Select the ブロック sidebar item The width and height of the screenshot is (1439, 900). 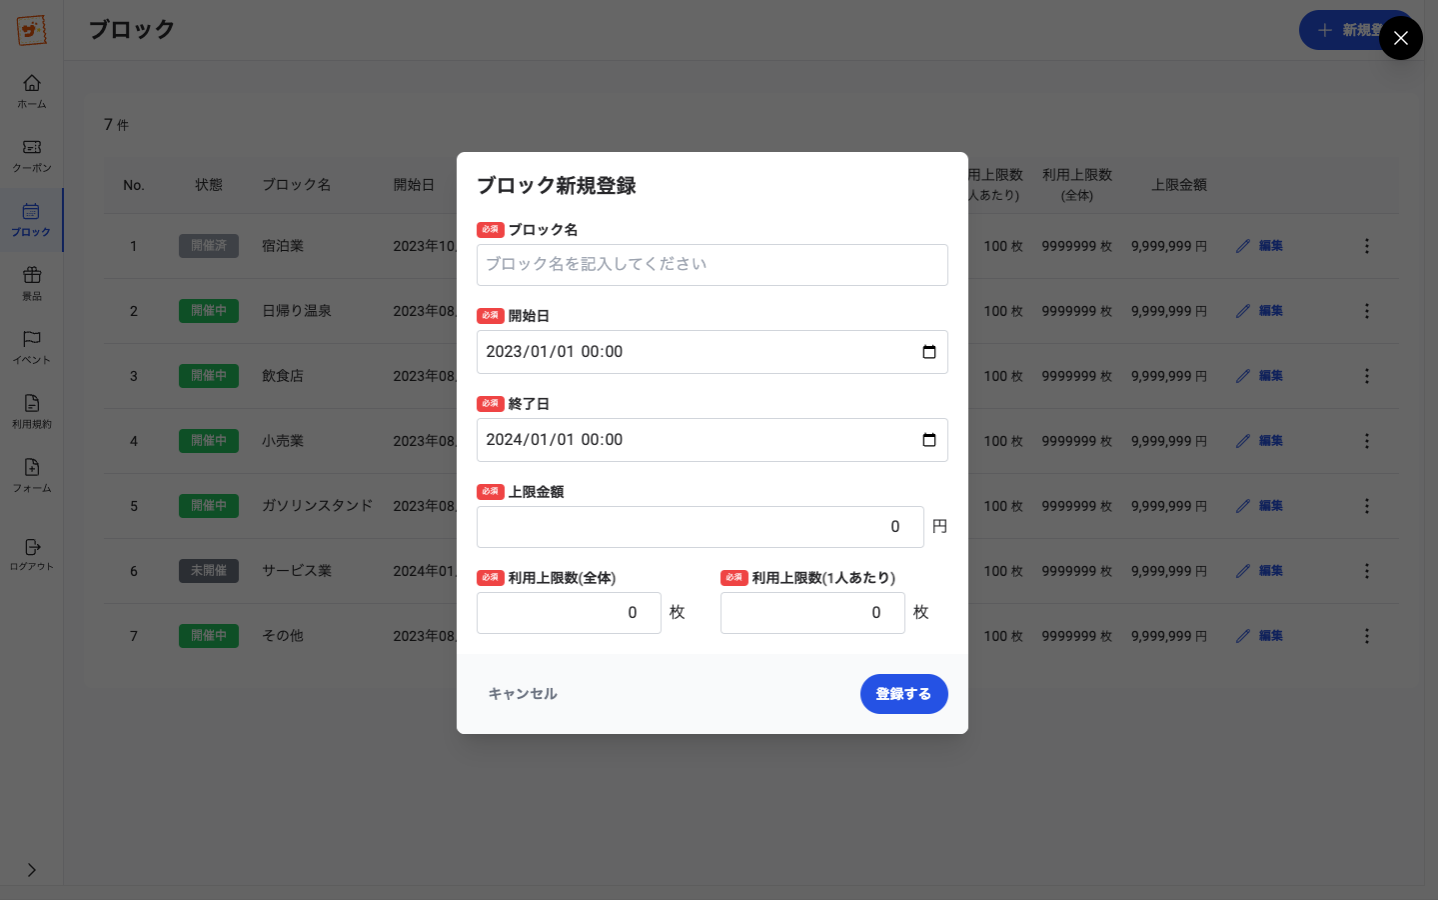[x=31, y=219]
